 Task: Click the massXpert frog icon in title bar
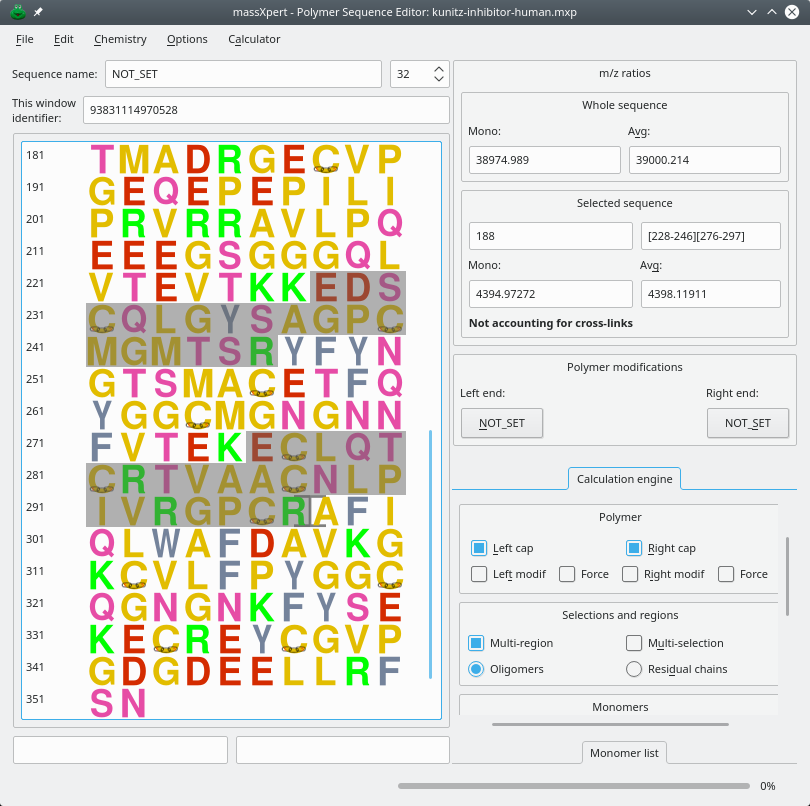click(17, 12)
